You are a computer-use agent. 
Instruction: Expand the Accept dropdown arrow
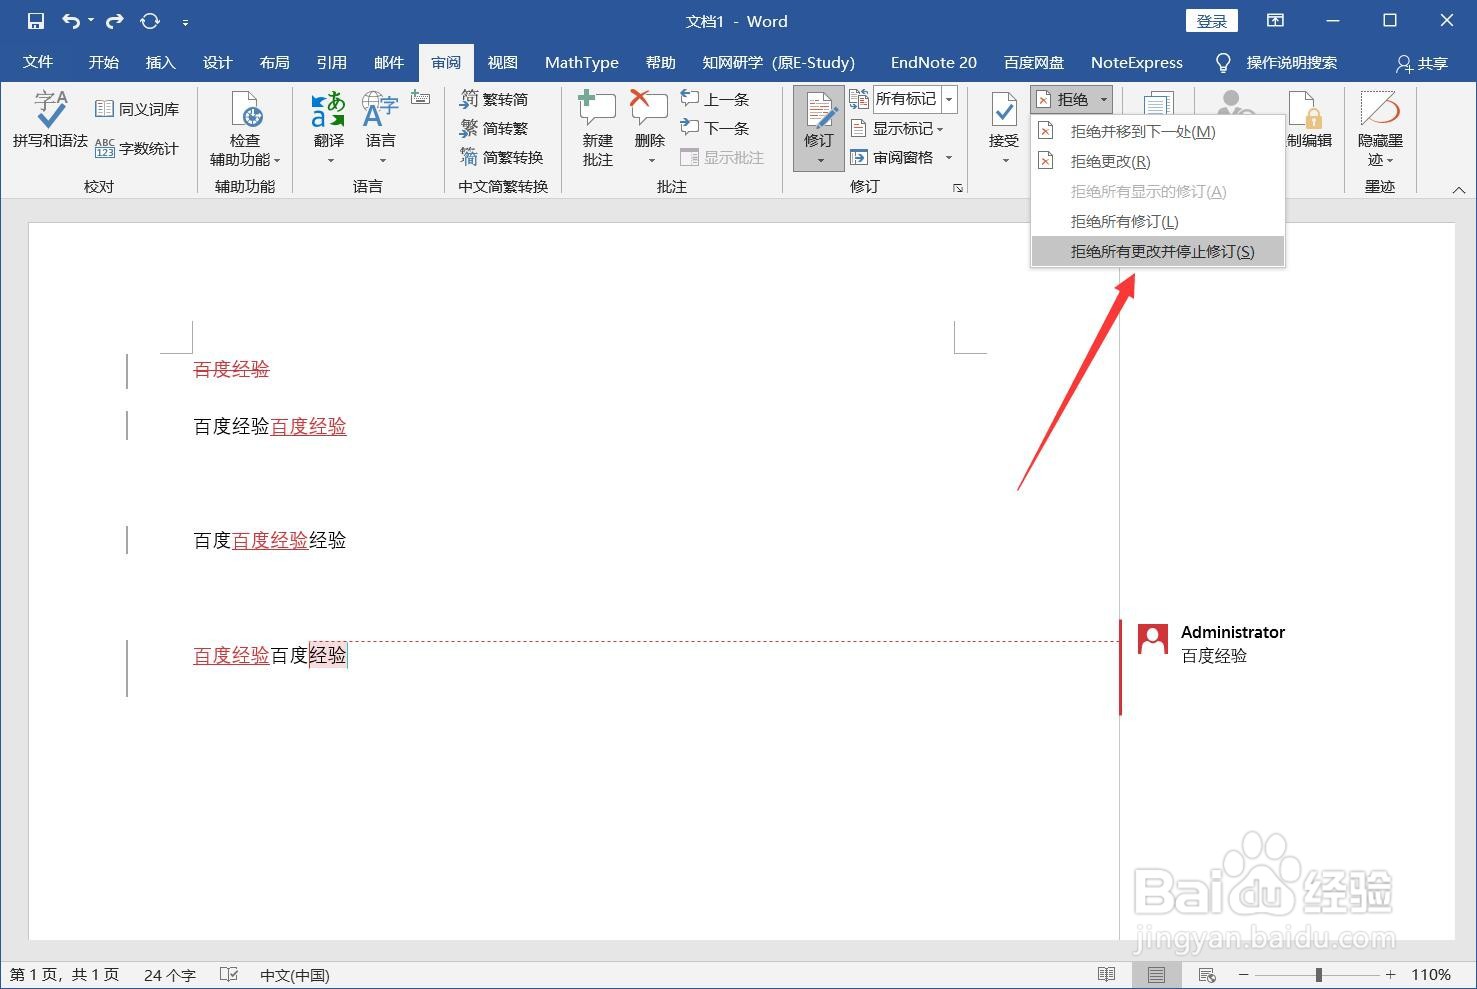tap(1004, 160)
